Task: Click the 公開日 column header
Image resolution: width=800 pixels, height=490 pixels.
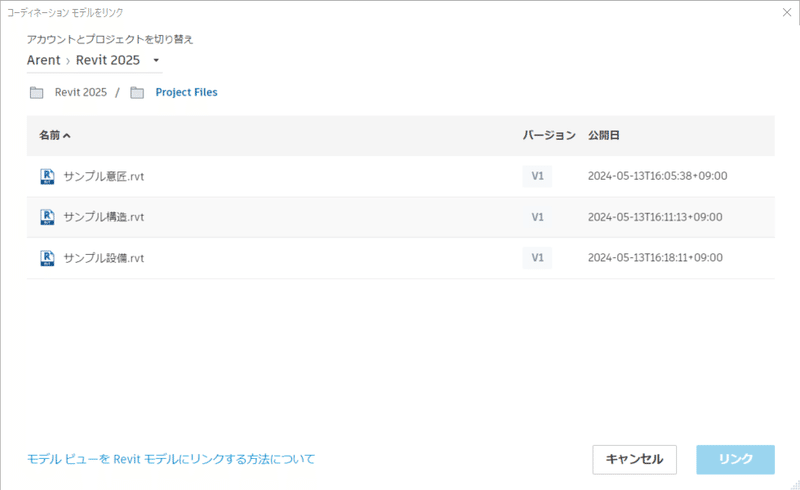Action: (604, 135)
